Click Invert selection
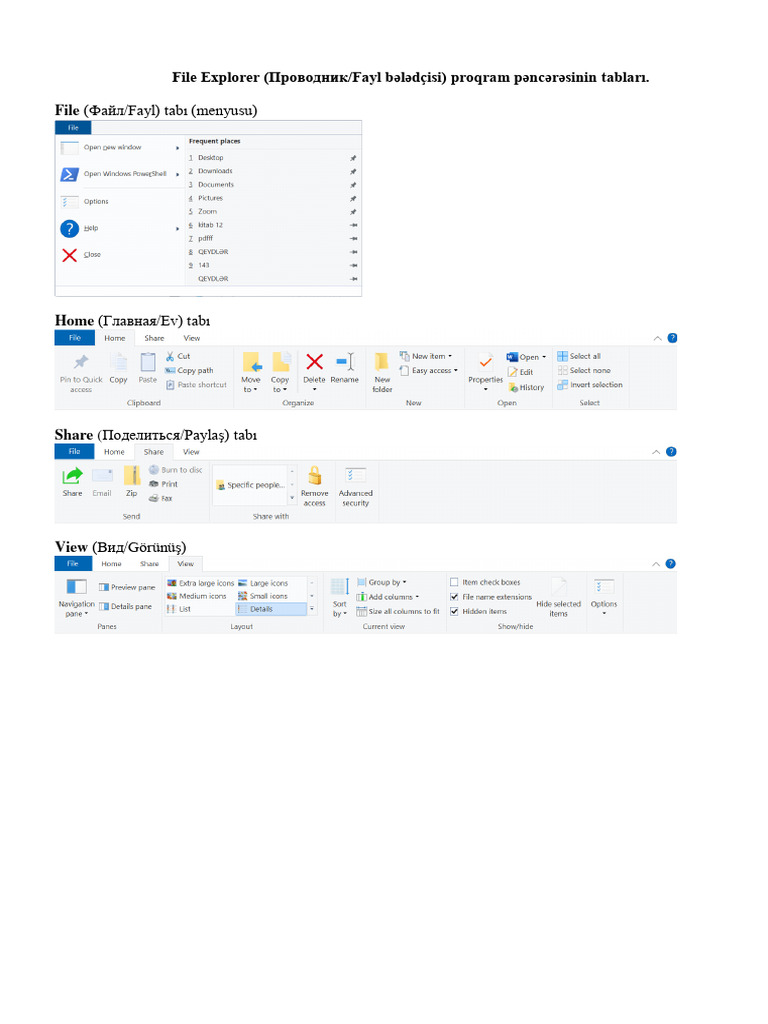Screen dimensions: 768x1024 coord(590,385)
